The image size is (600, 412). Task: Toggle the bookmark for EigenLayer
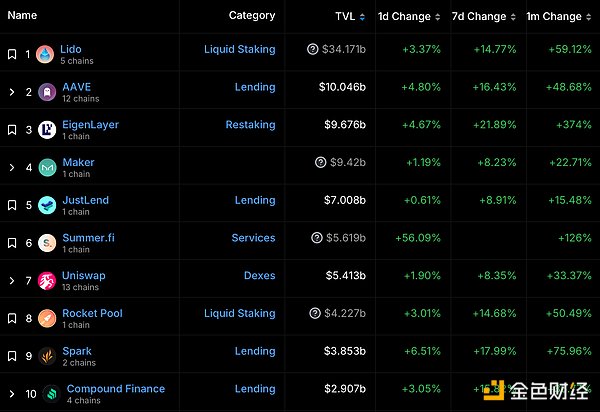click(x=12, y=130)
